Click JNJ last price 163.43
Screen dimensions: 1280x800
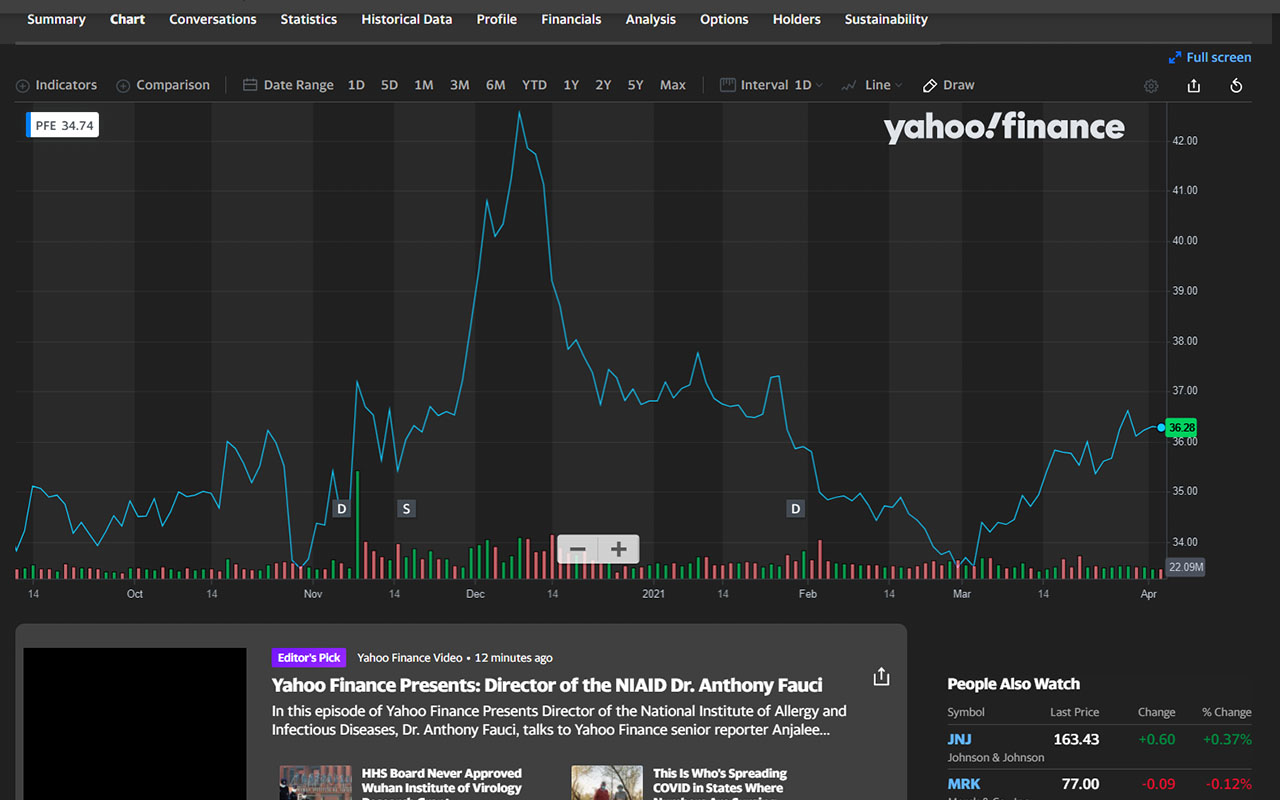pyautogui.click(x=1076, y=739)
